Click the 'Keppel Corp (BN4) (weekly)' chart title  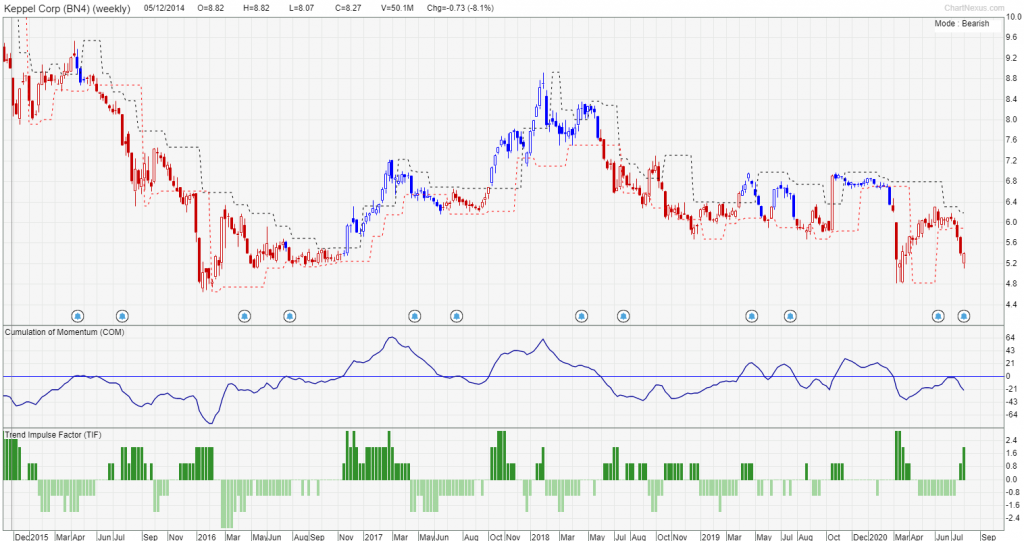click(x=67, y=8)
